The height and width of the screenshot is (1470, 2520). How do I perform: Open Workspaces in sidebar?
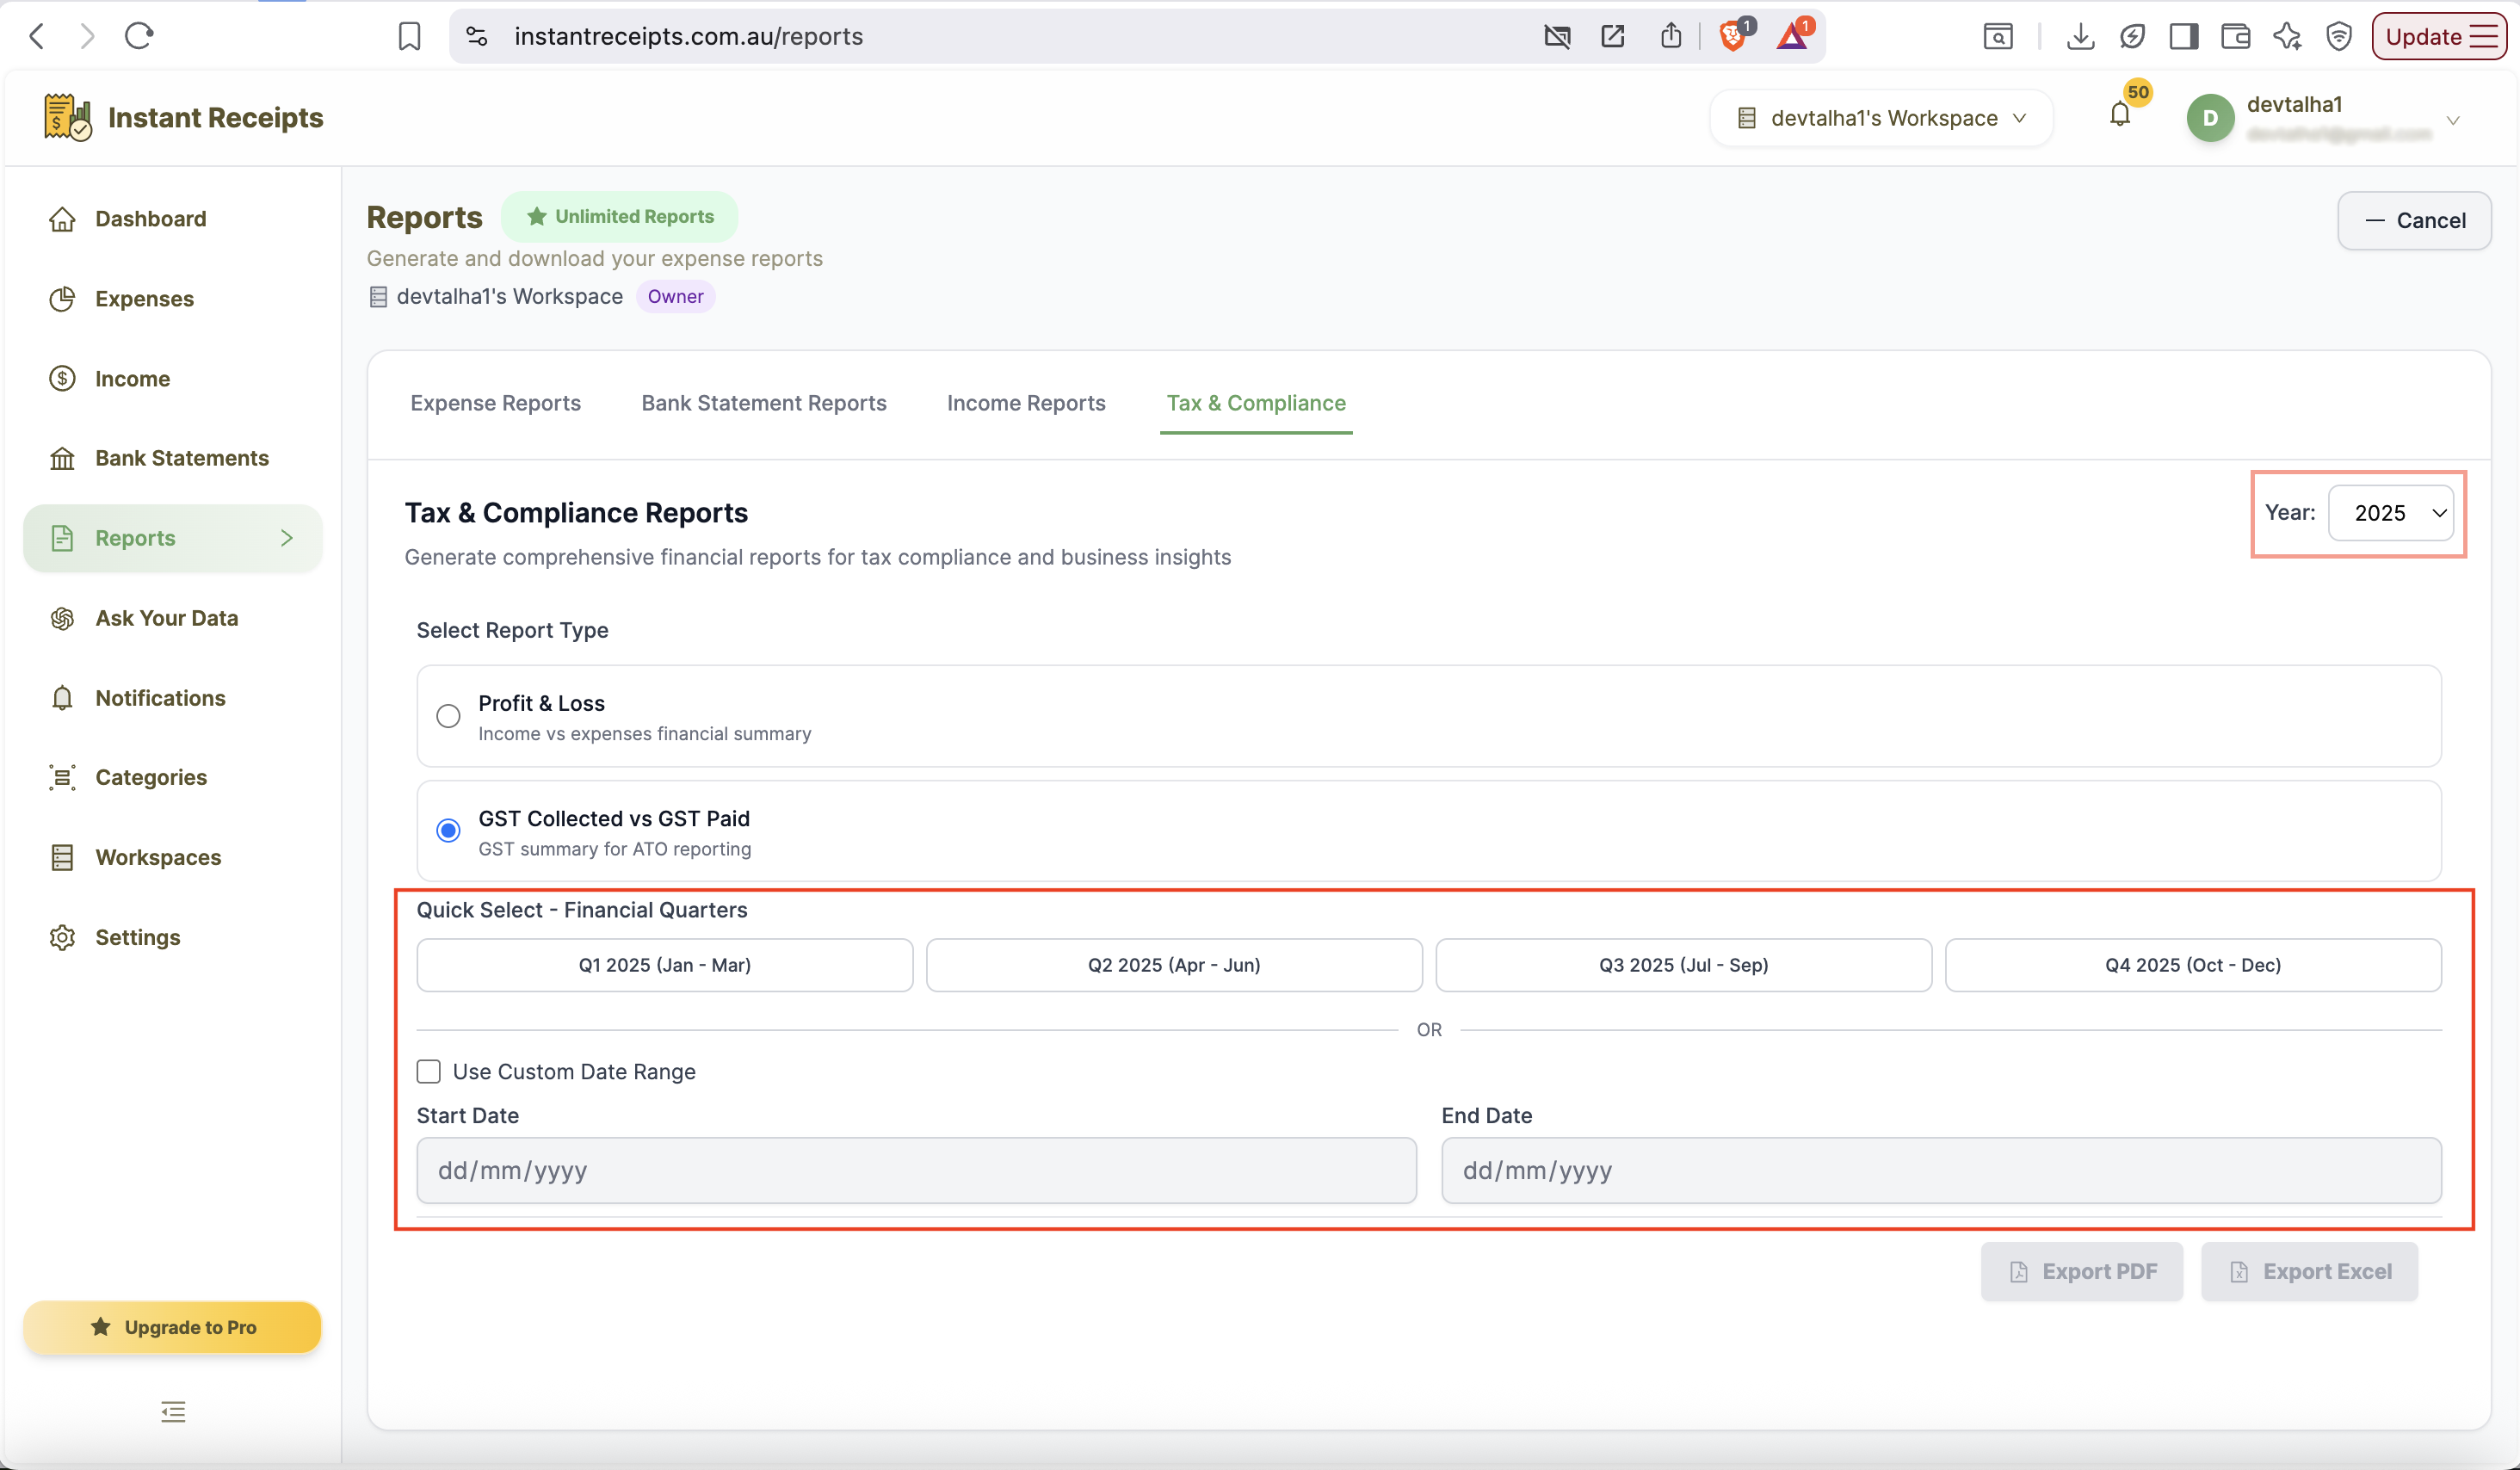(x=172, y=857)
